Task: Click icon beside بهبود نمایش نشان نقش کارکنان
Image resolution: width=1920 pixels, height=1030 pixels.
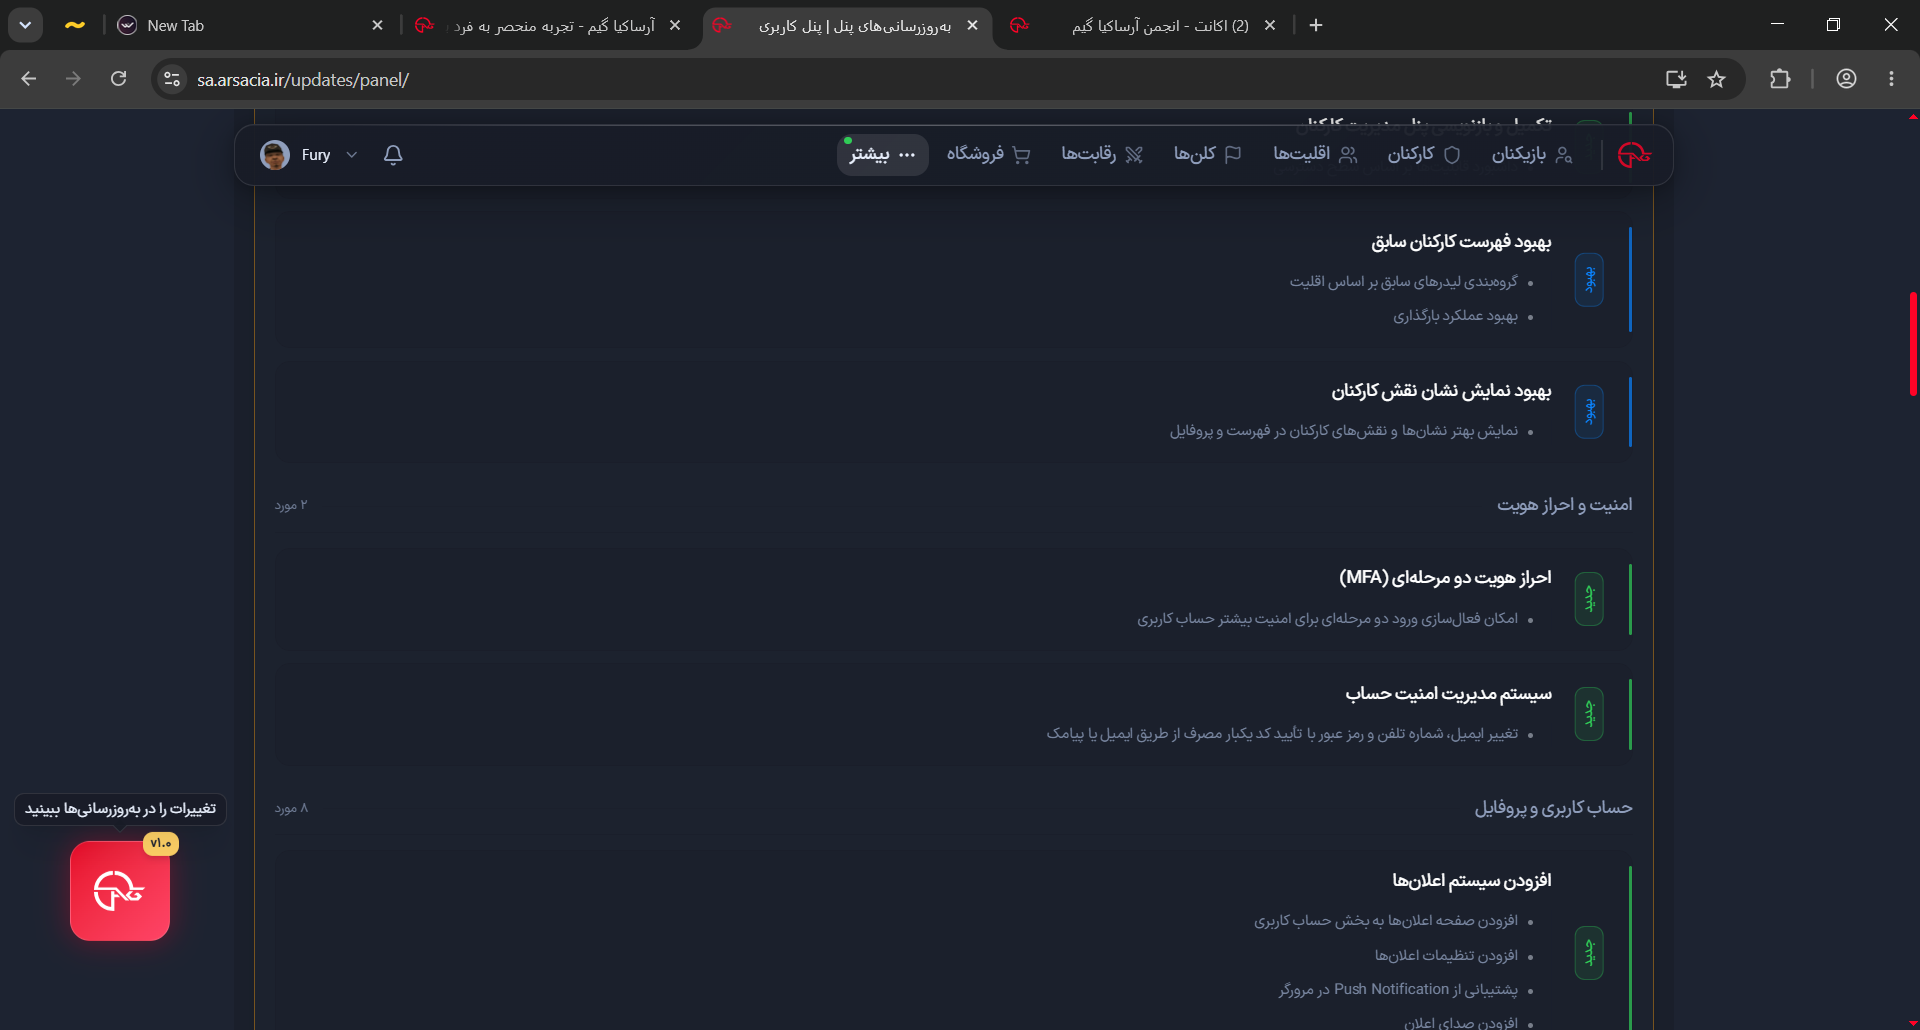Action: (x=1589, y=412)
